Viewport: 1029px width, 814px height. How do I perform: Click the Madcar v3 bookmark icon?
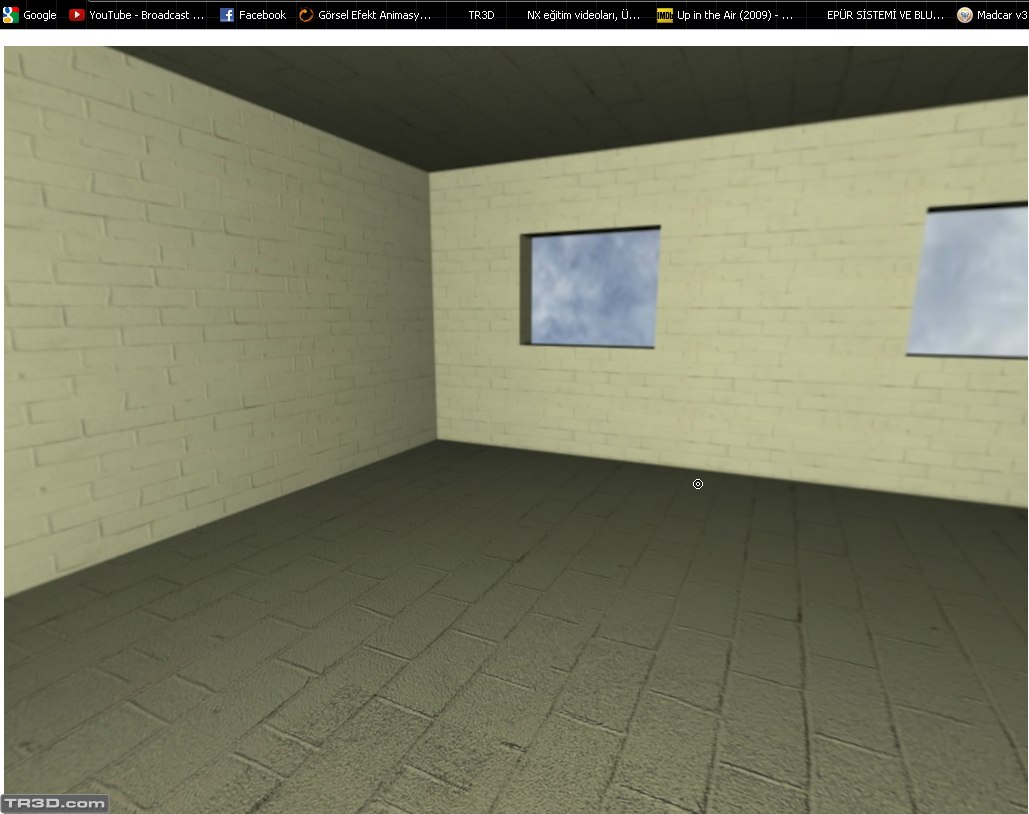965,15
